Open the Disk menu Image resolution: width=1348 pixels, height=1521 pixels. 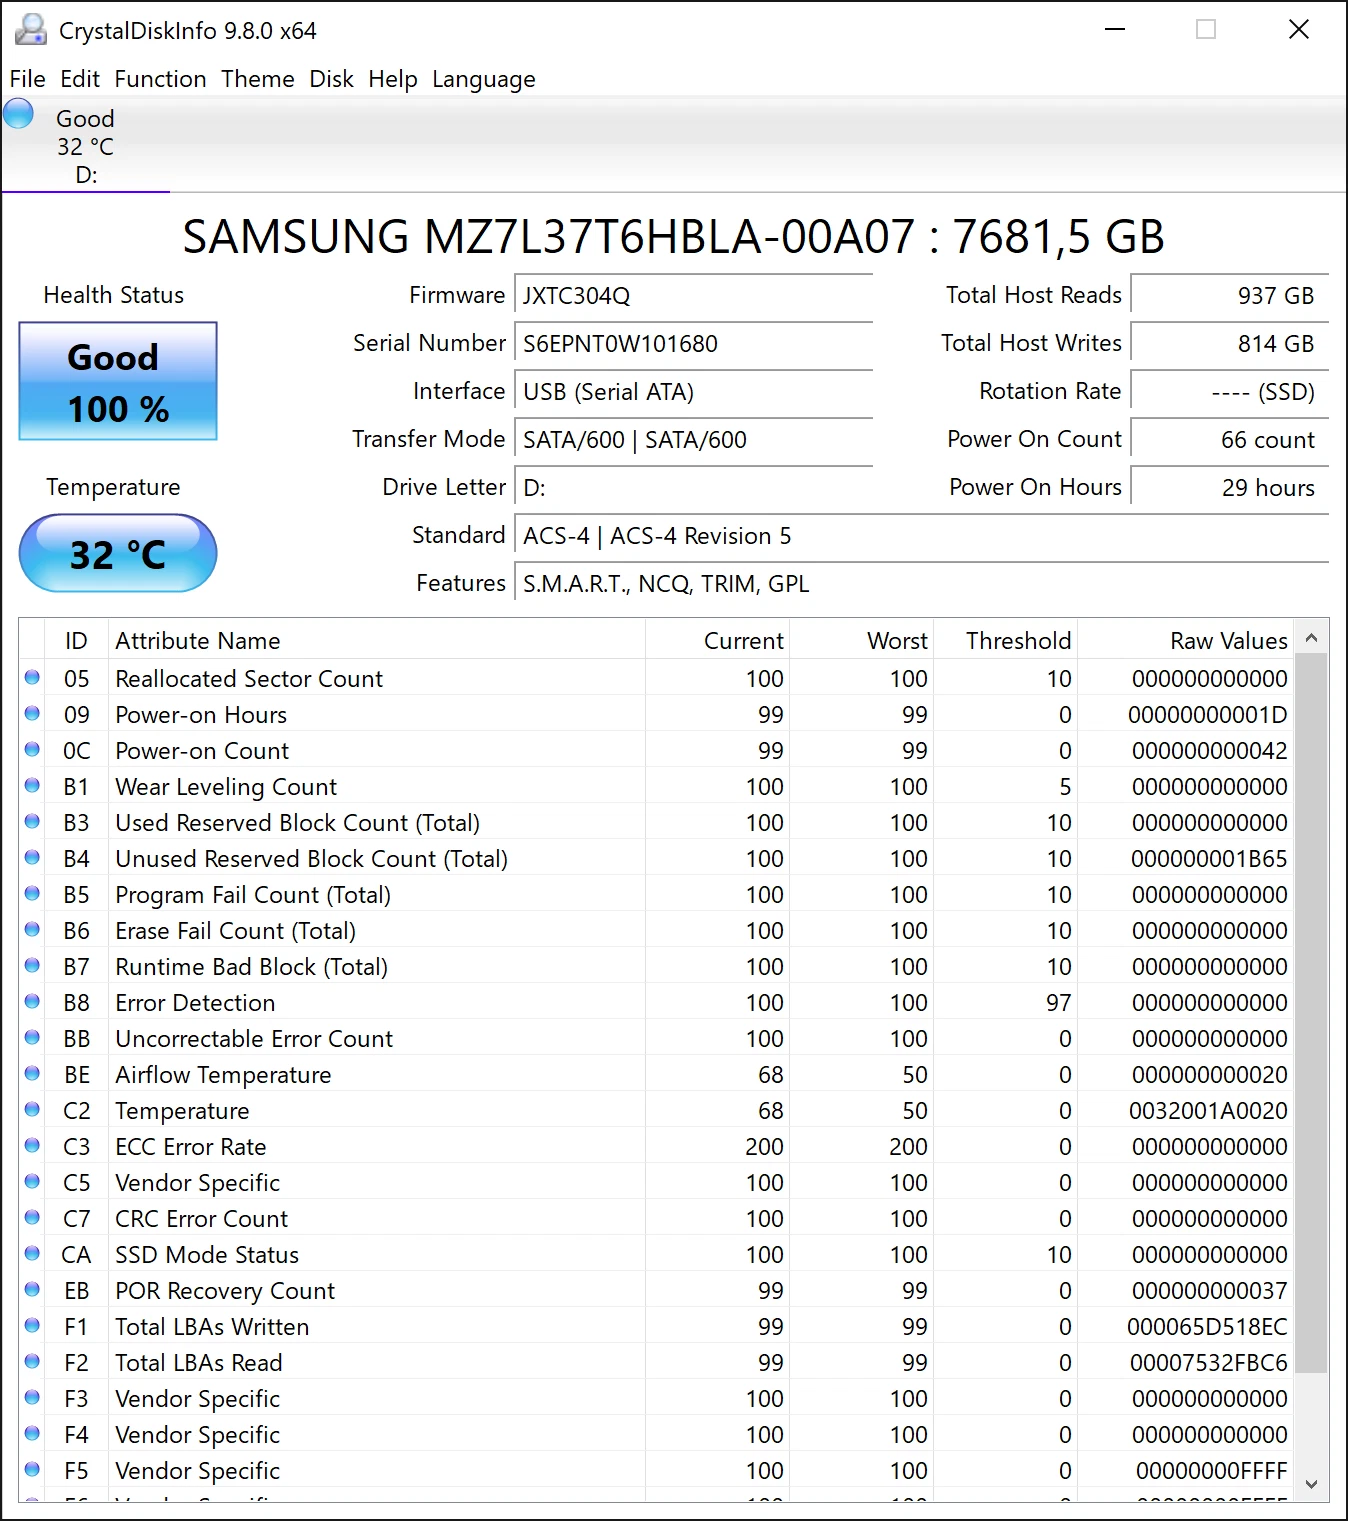point(331,79)
